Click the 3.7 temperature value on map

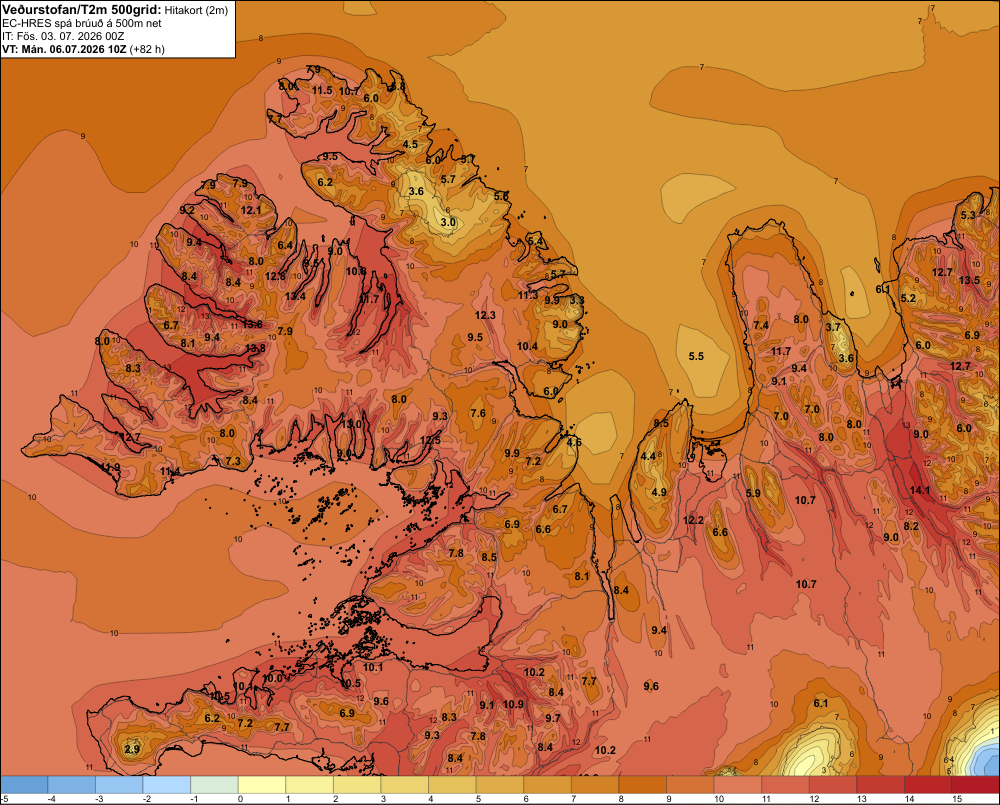click(833, 327)
